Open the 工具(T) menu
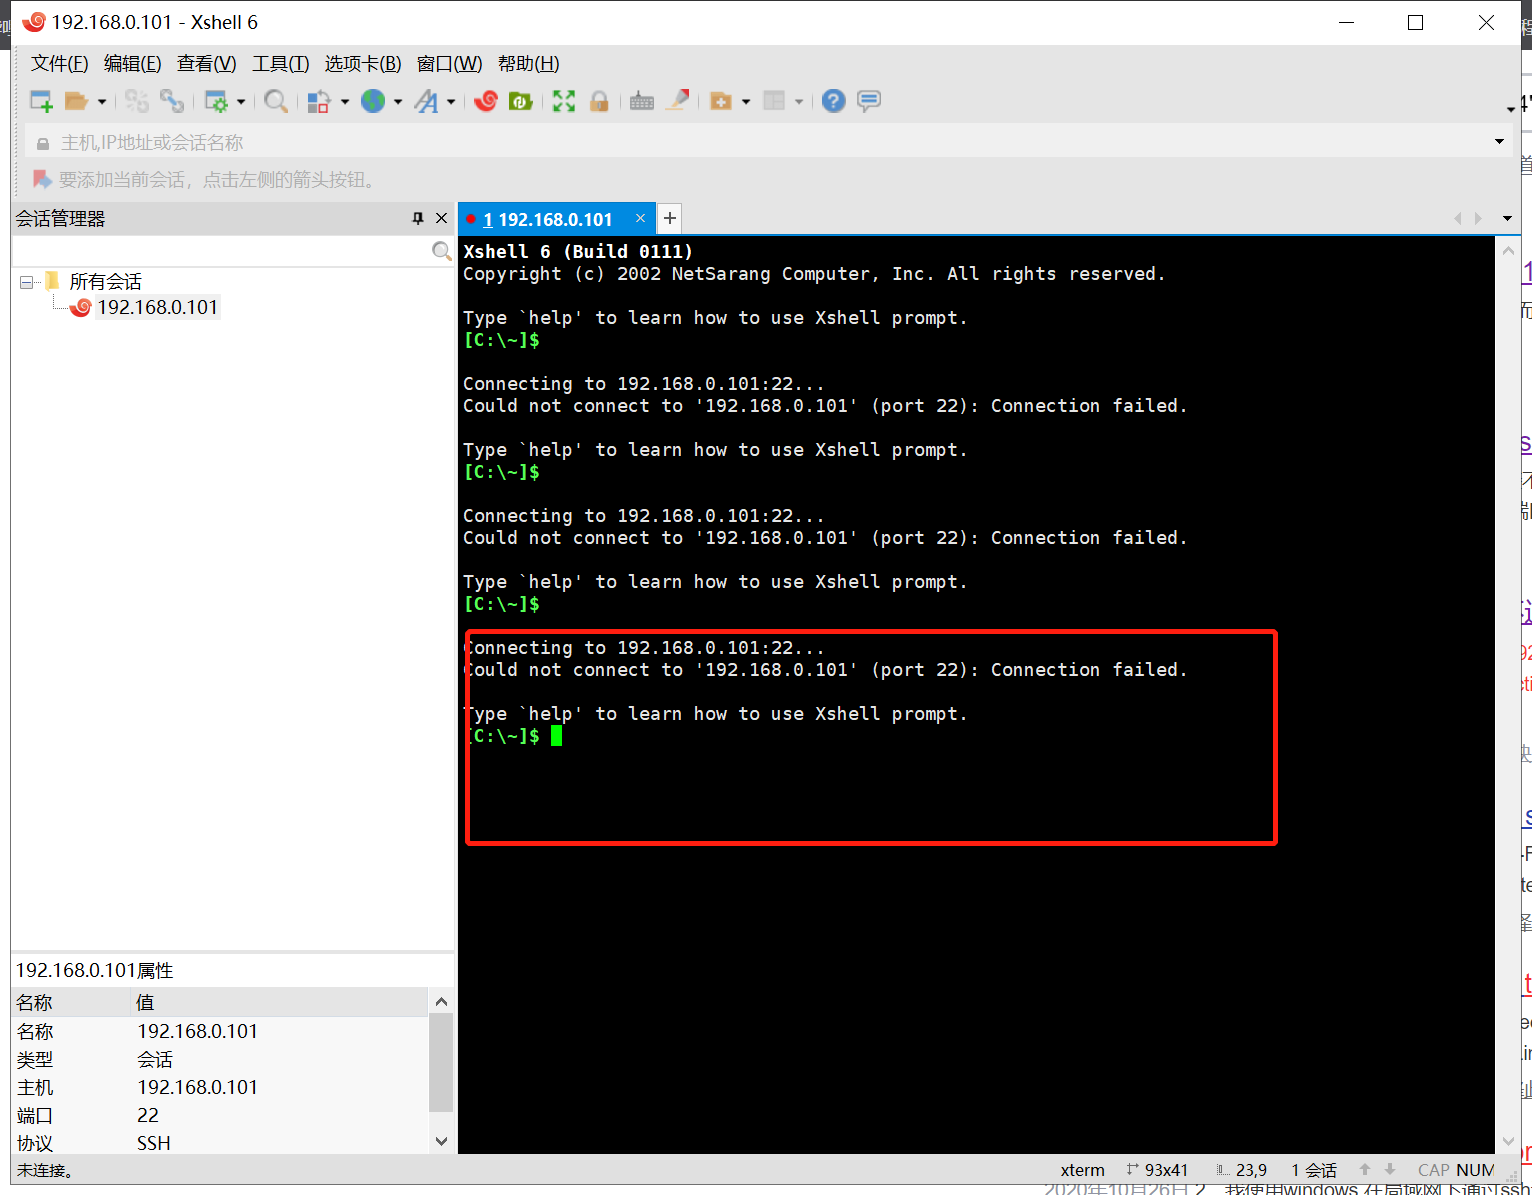 281,64
